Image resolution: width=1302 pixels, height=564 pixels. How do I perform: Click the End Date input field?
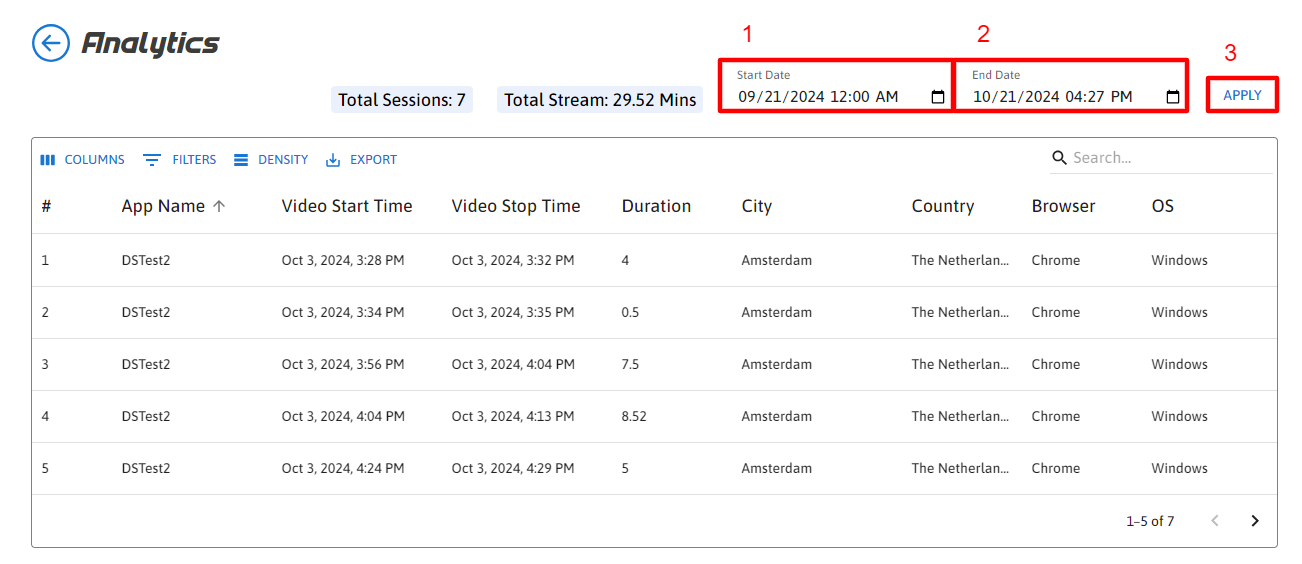coord(1055,97)
